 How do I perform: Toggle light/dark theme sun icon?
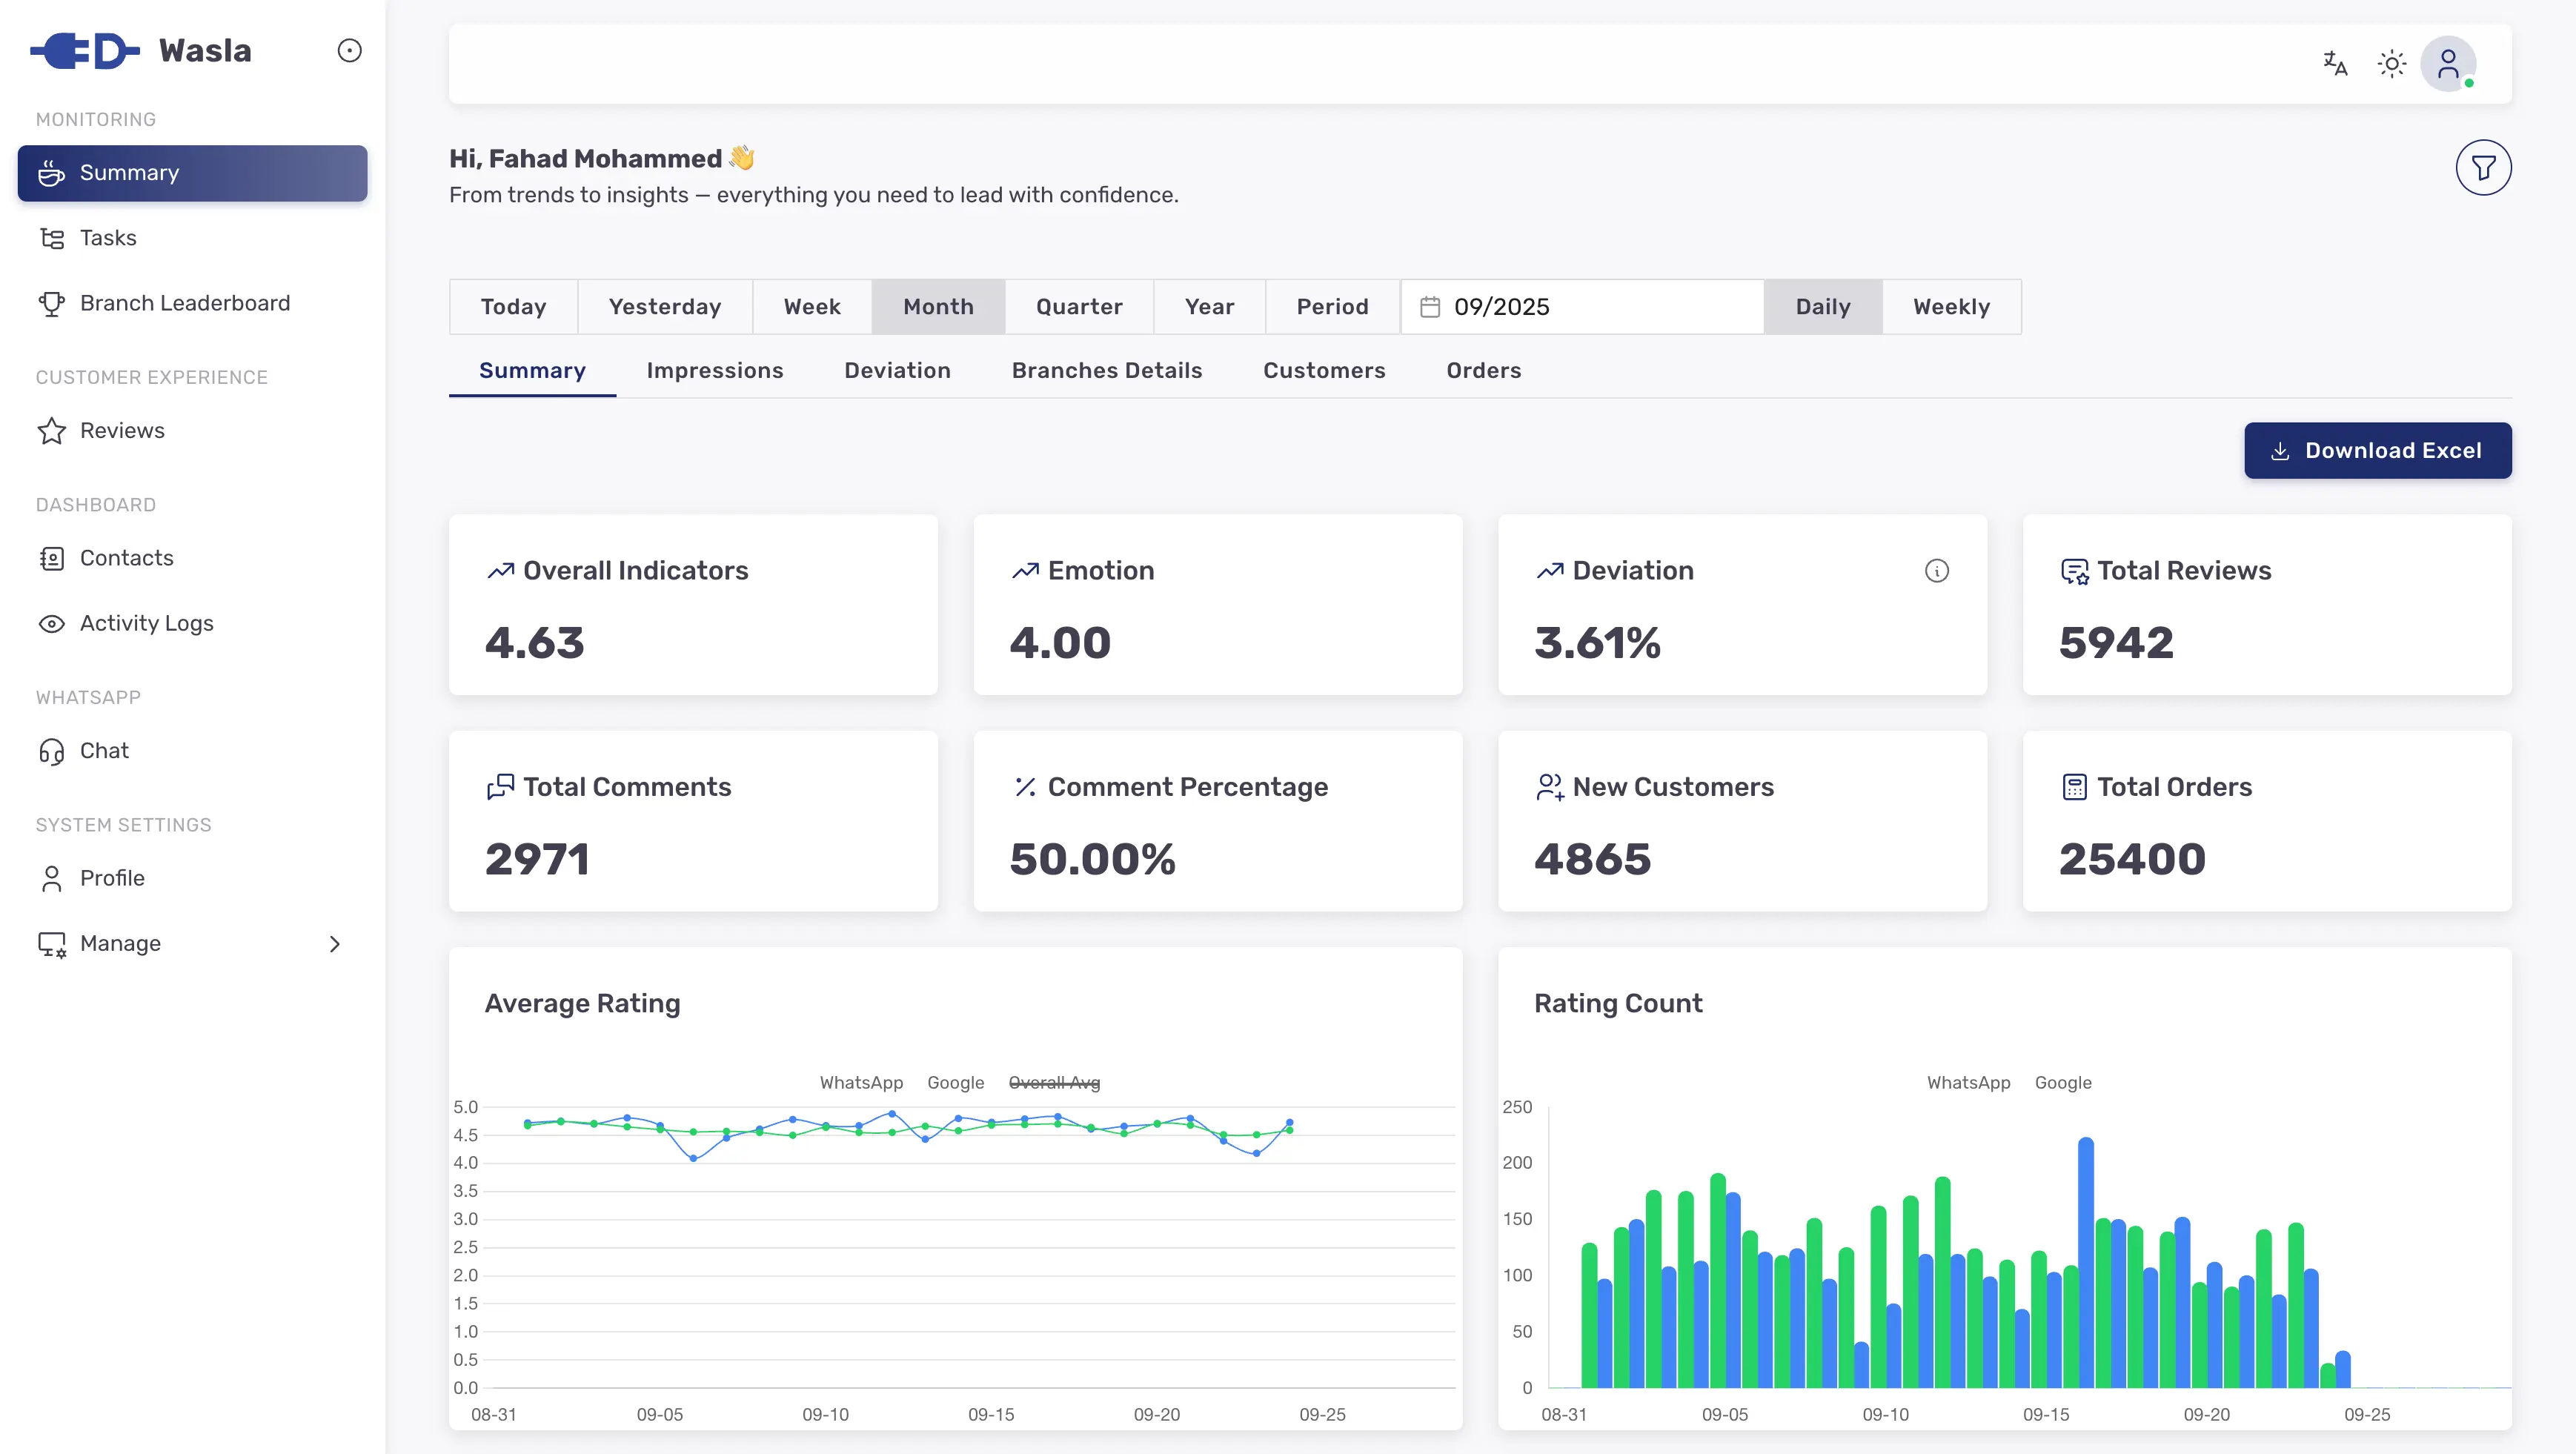click(x=2391, y=64)
